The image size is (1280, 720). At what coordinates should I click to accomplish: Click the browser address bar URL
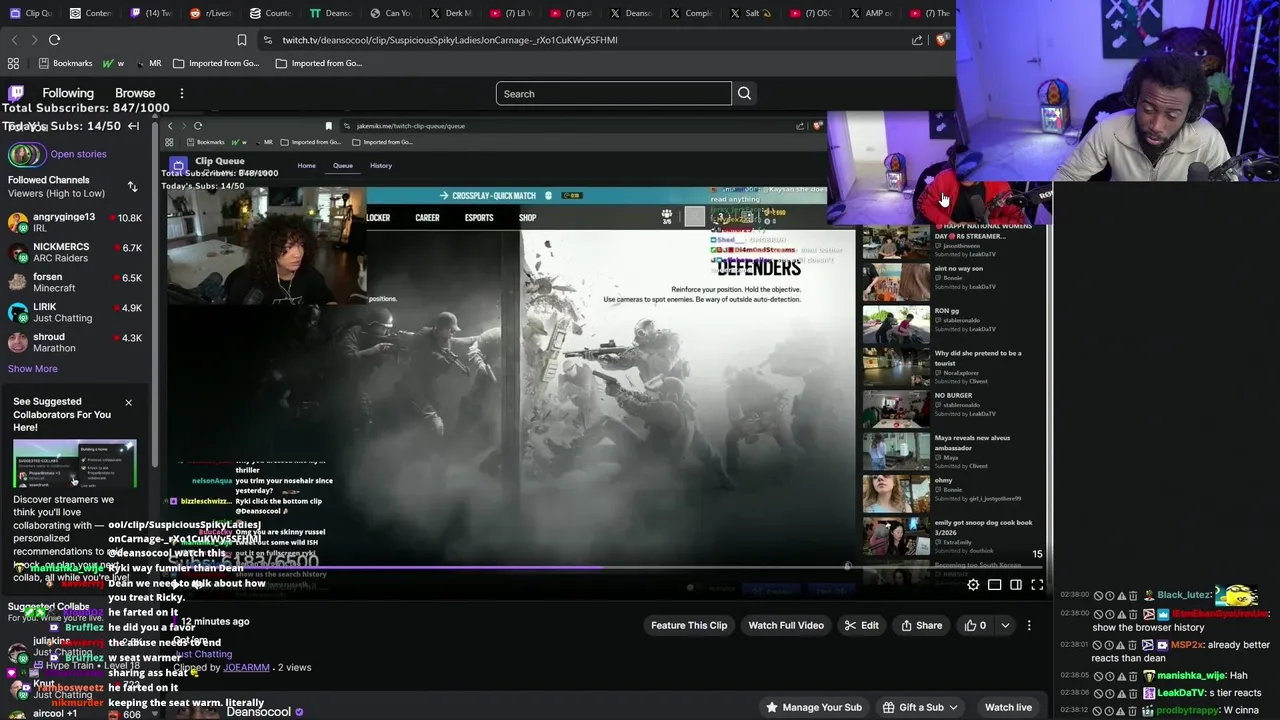point(450,40)
